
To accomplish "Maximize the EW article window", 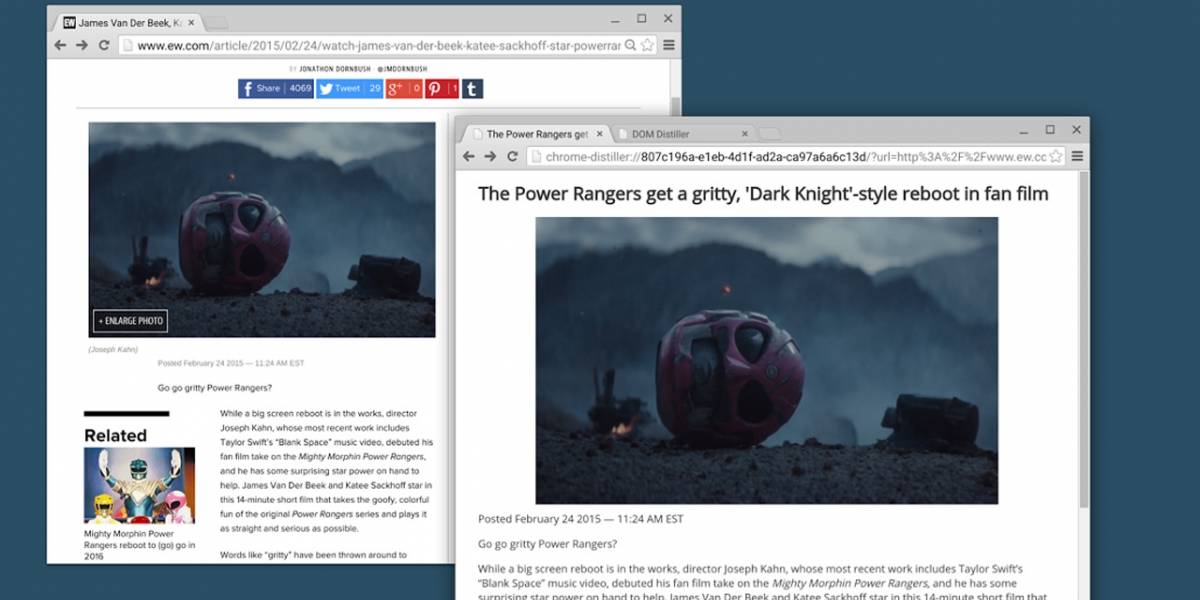I will [641, 18].
